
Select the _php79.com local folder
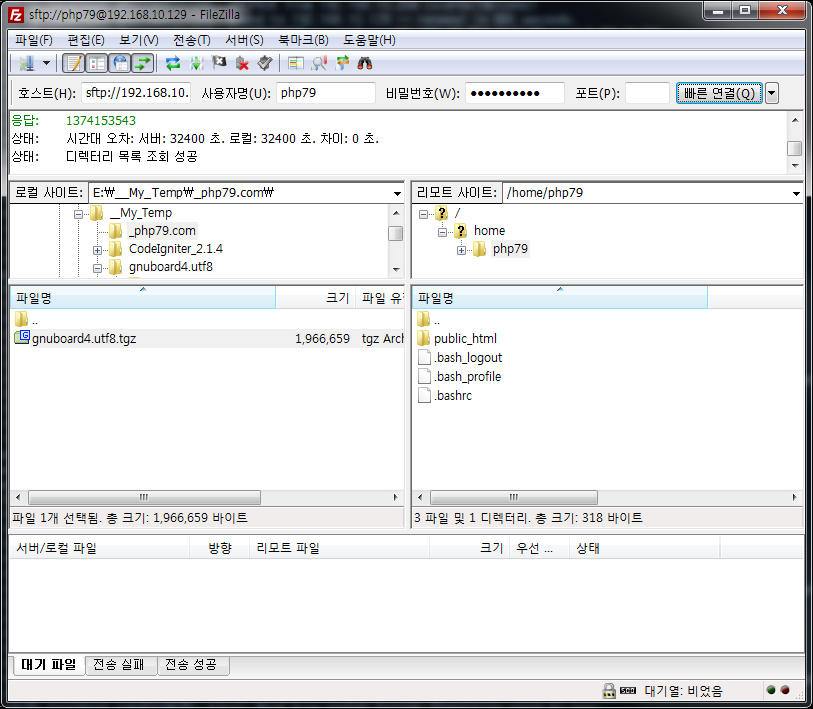(162, 231)
